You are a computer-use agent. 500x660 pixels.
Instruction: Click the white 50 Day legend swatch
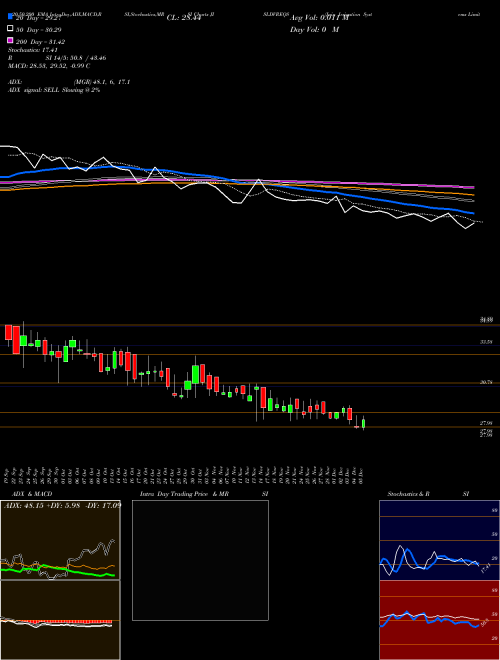(x=10, y=29)
